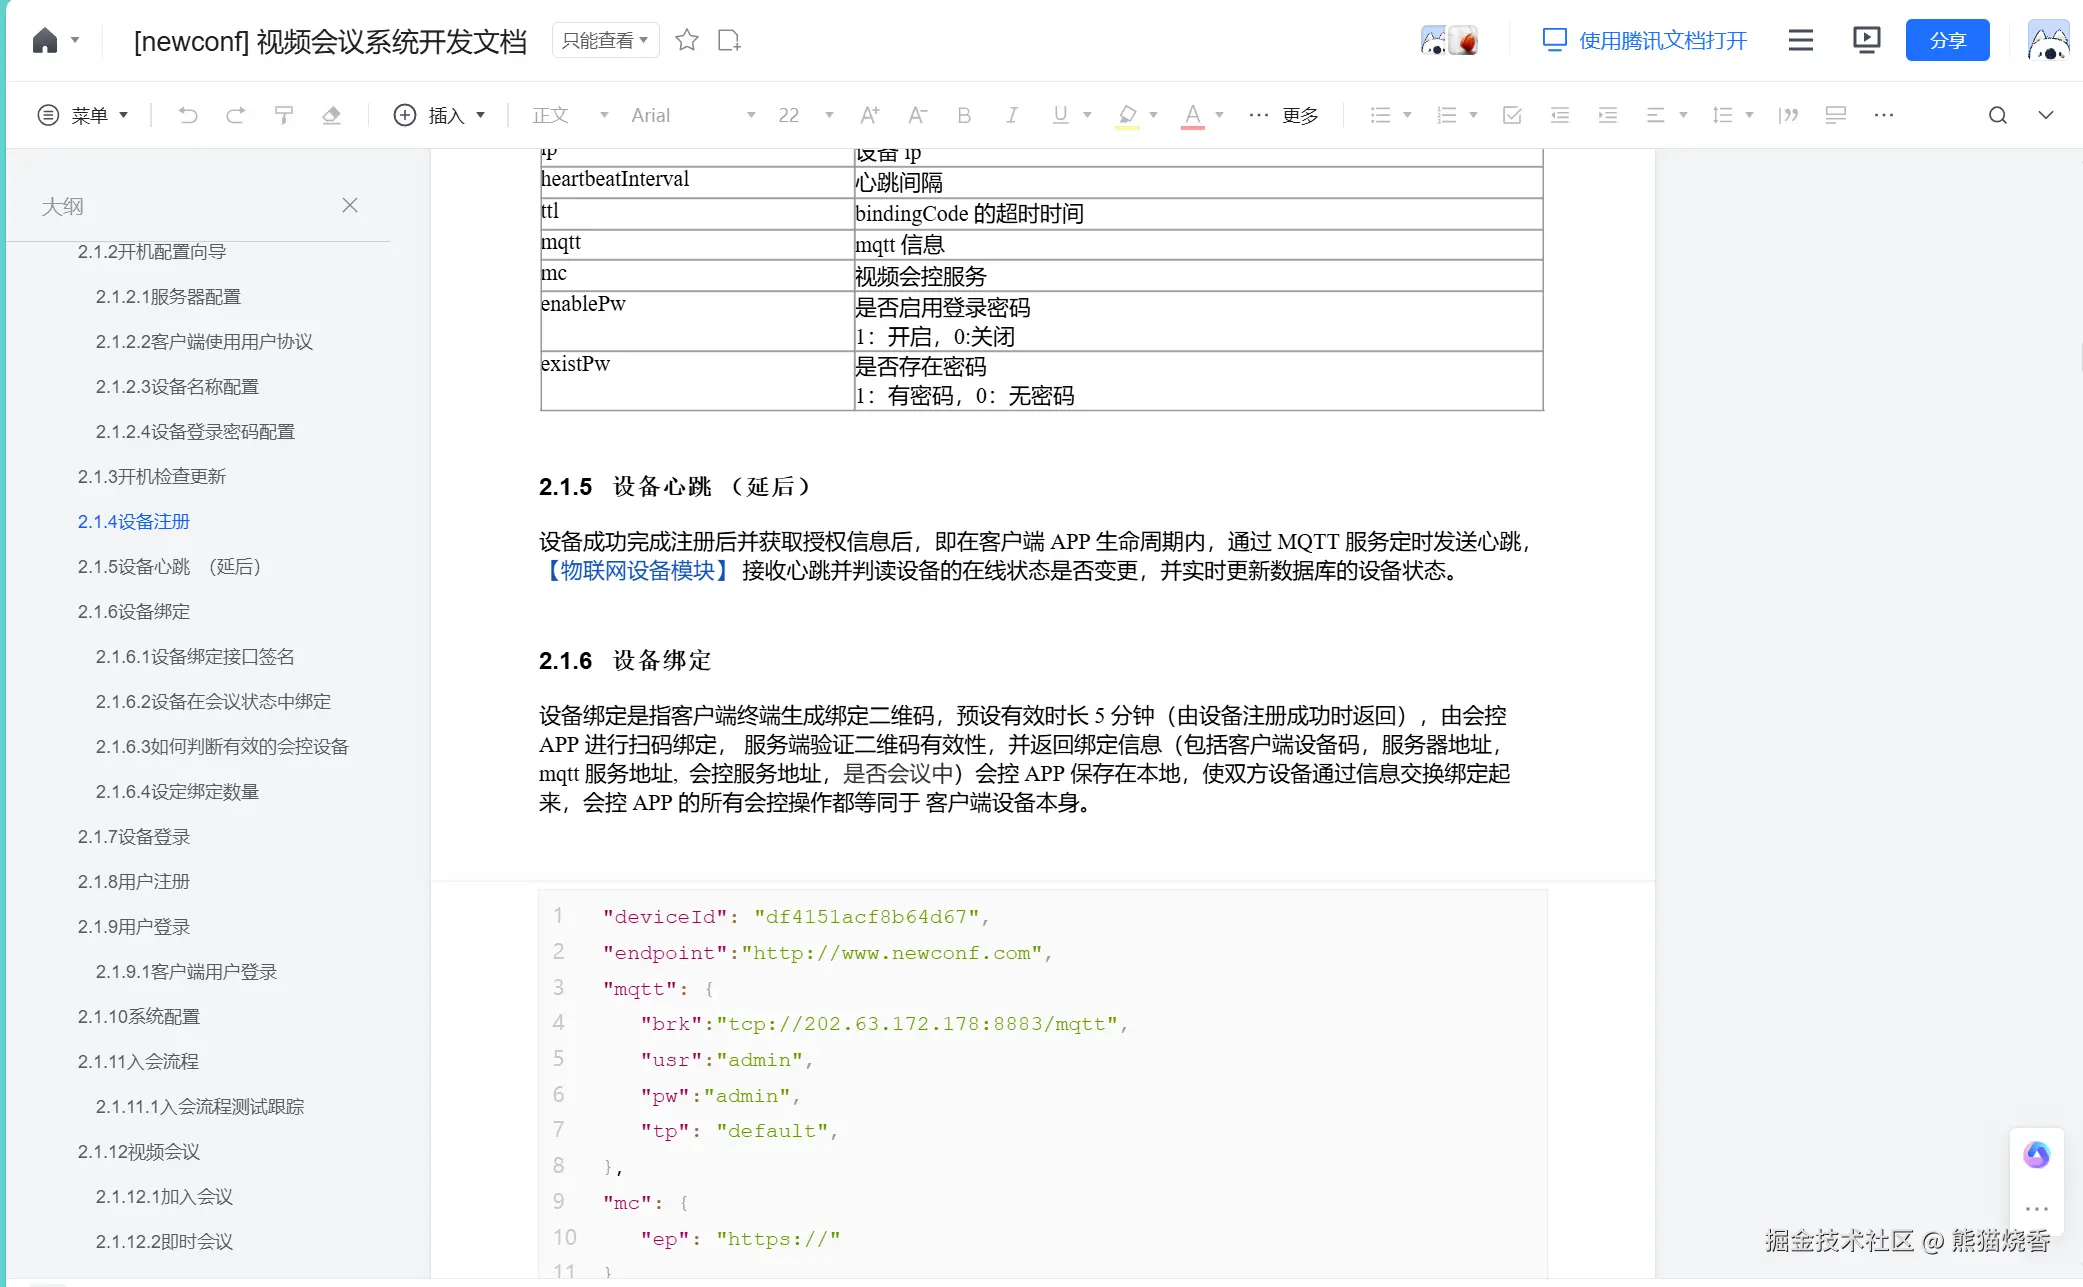Click the blue 分享 button
Image resolution: width=2083 pixels, height=1287 pixels.
[1946, 40]
